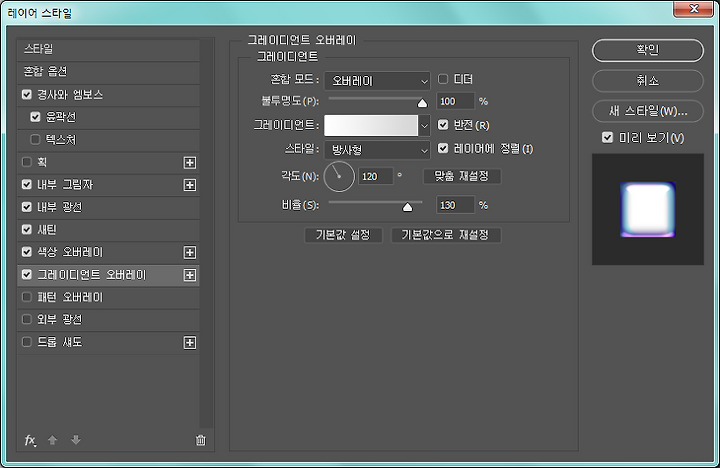Open the 스타일 방사형 dropdown
The image size is (720, 468).
[x=377, y=150]
